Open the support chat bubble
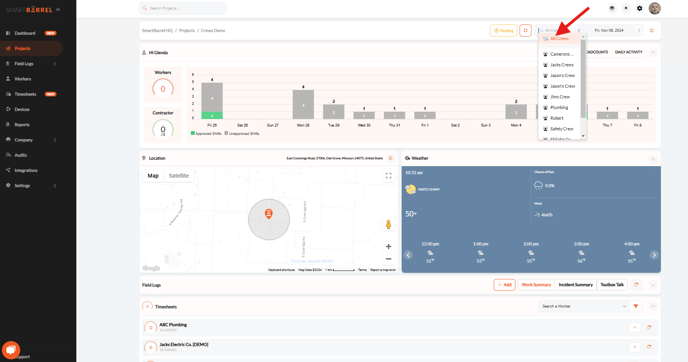Viewport: 688px width, 362px height. [11, 350]
